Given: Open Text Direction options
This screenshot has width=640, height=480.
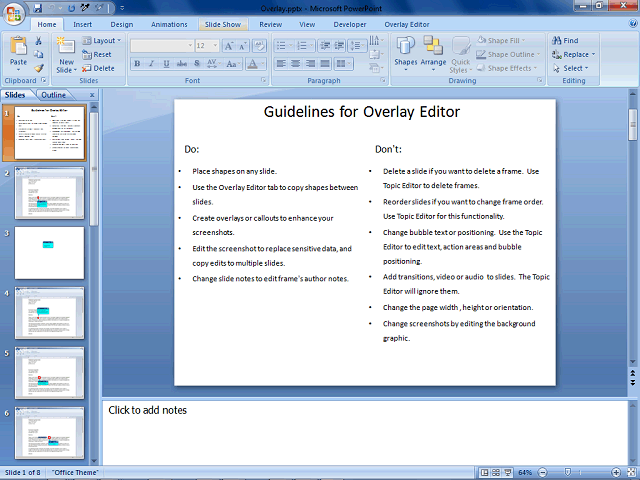Looking at the screenshot, I should (376, 40).
